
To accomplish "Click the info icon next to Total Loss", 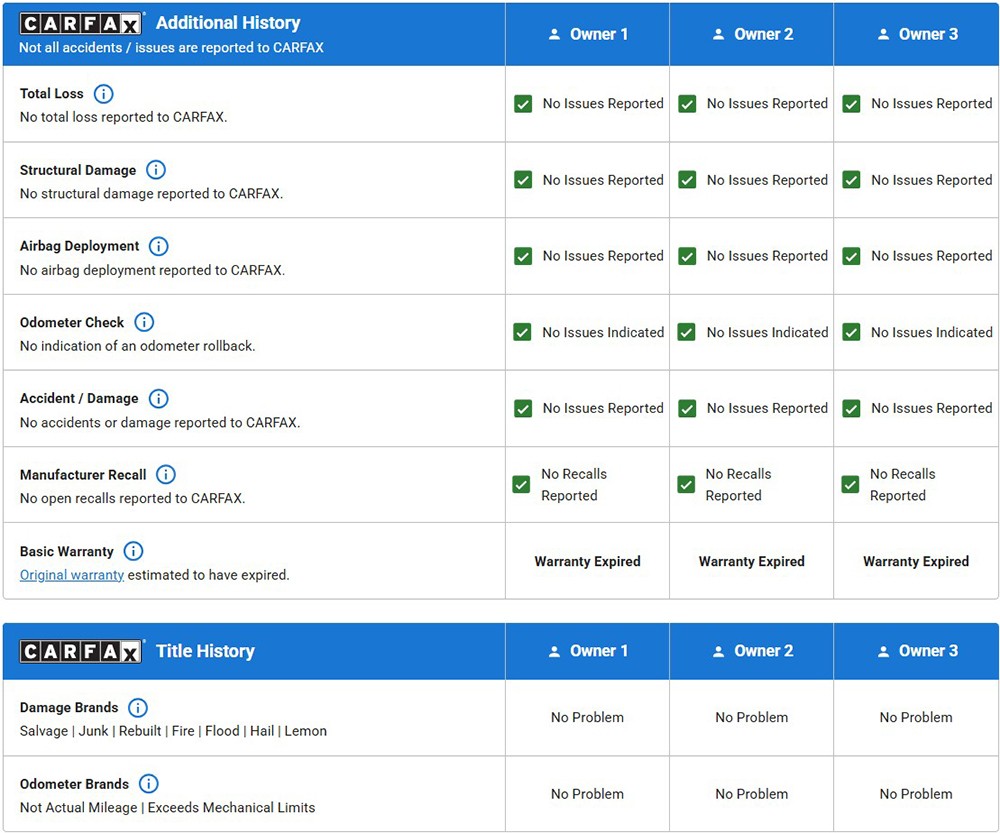I will coord(103,94).
